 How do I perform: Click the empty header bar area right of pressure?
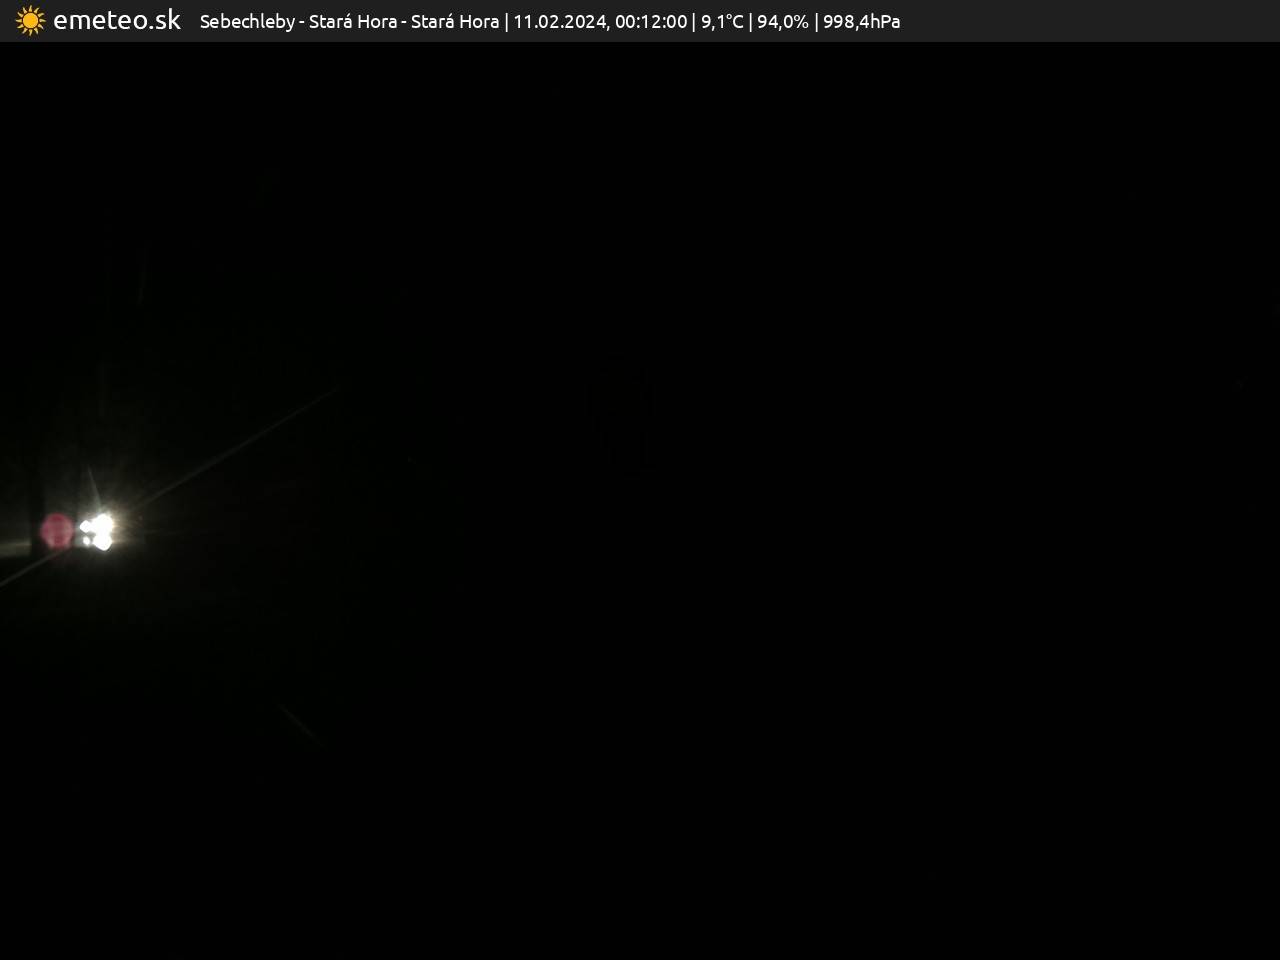1090,21
